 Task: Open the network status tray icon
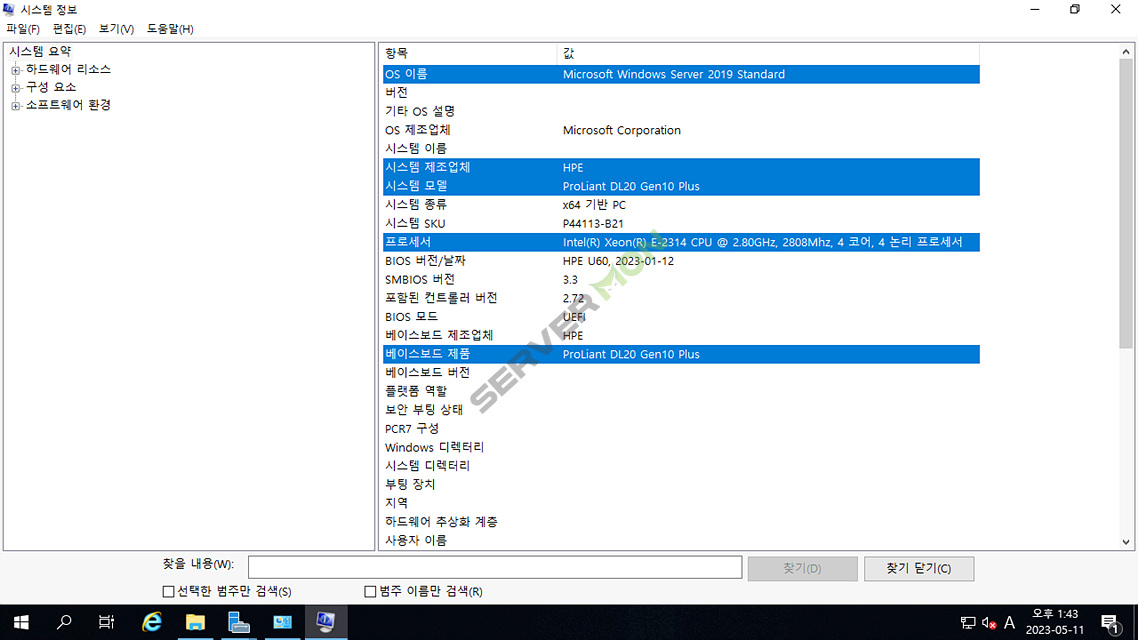(967, 623)
